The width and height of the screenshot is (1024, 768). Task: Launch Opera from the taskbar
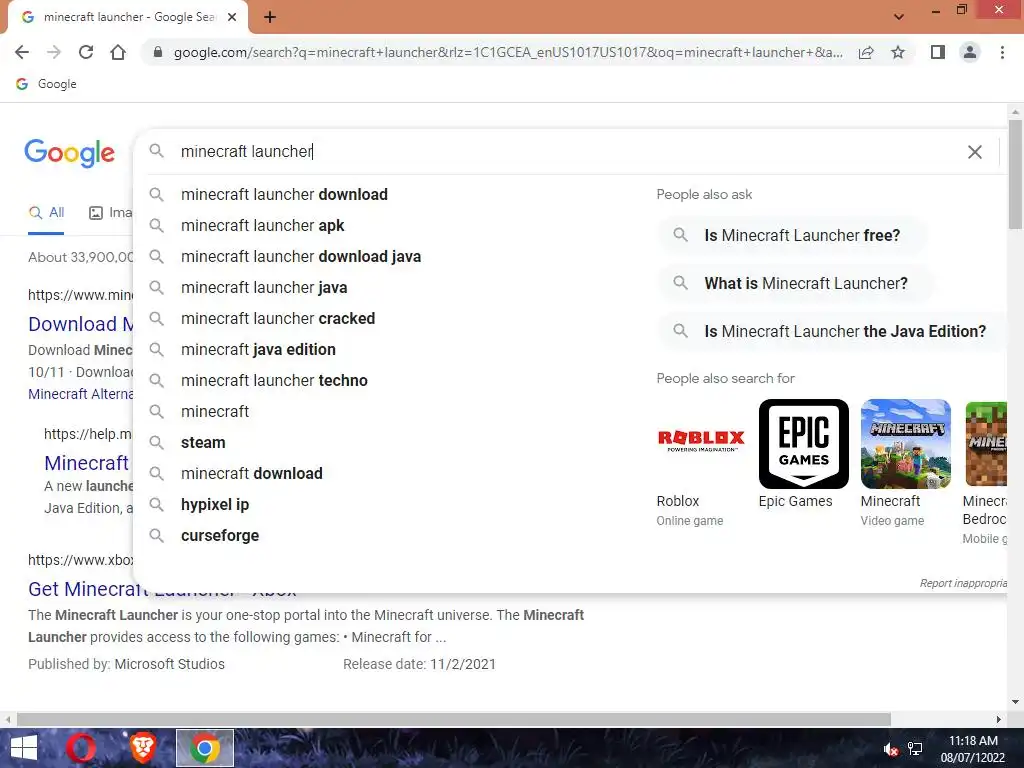tap(81, 748)
